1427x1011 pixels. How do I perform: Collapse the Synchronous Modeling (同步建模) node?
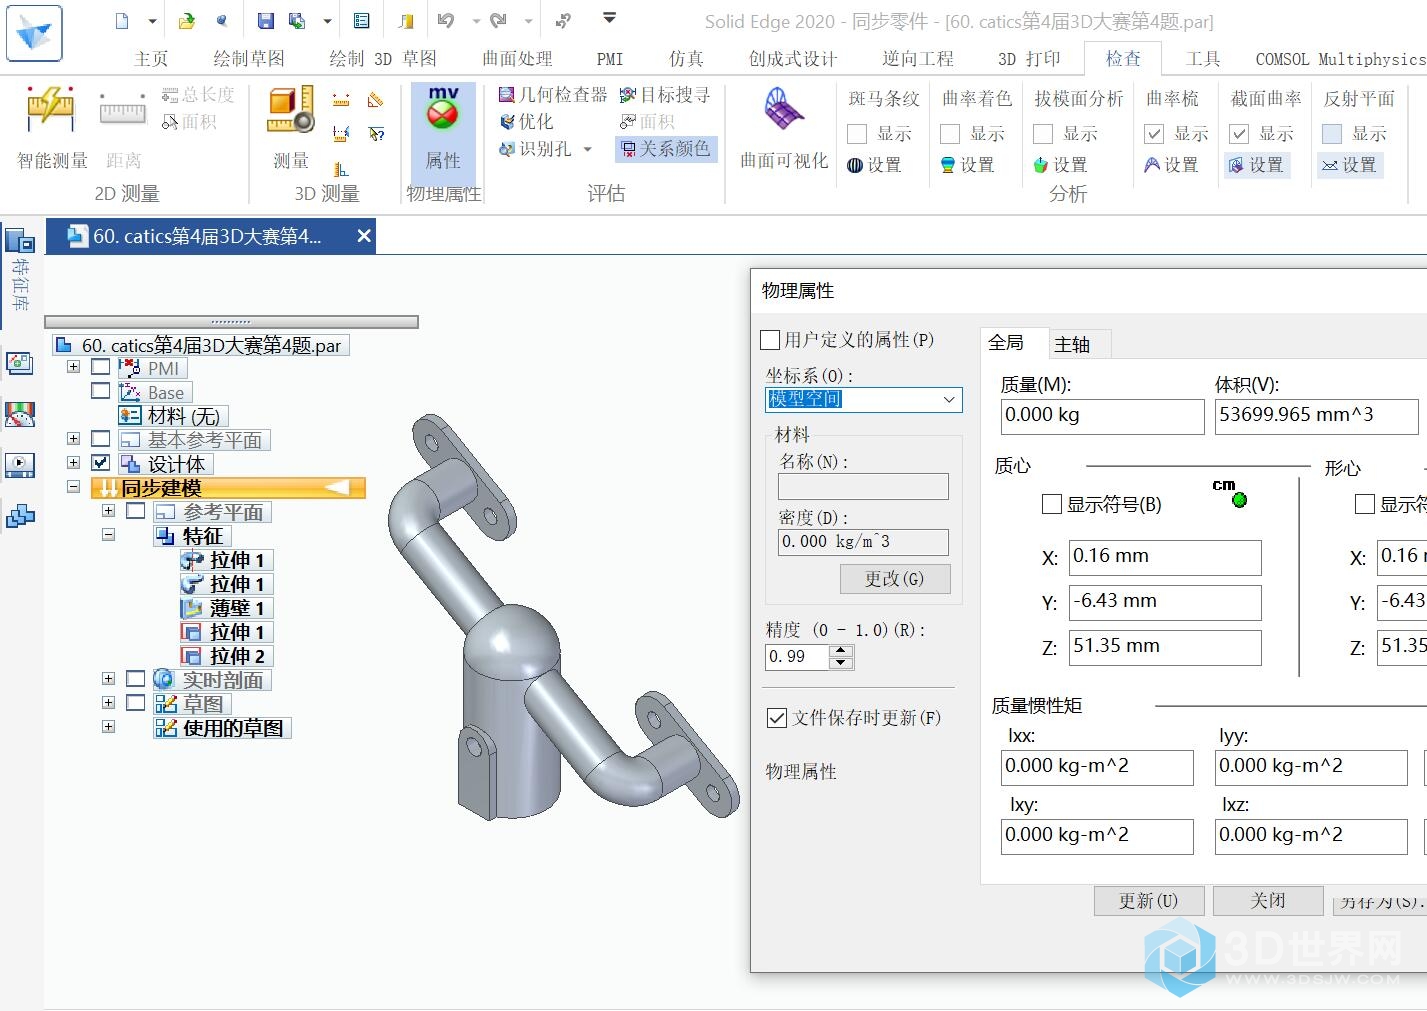pos(73,487)
